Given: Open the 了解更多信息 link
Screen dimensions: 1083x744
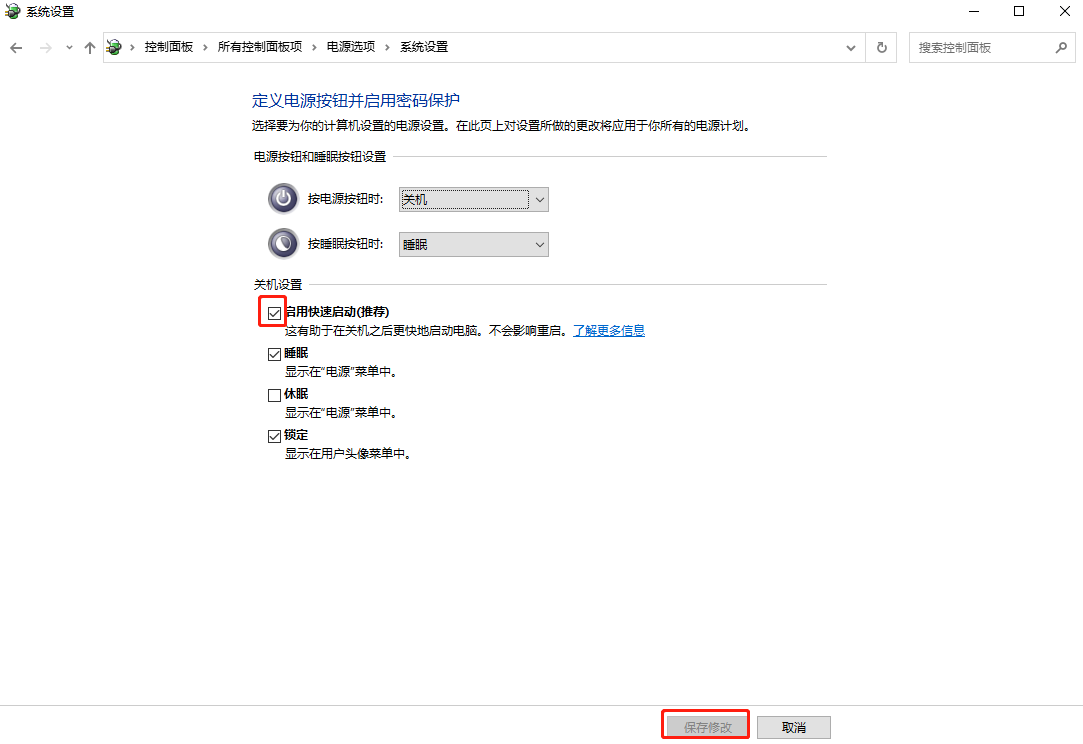Looking at the screenshot, I should (x=609, y=331).
